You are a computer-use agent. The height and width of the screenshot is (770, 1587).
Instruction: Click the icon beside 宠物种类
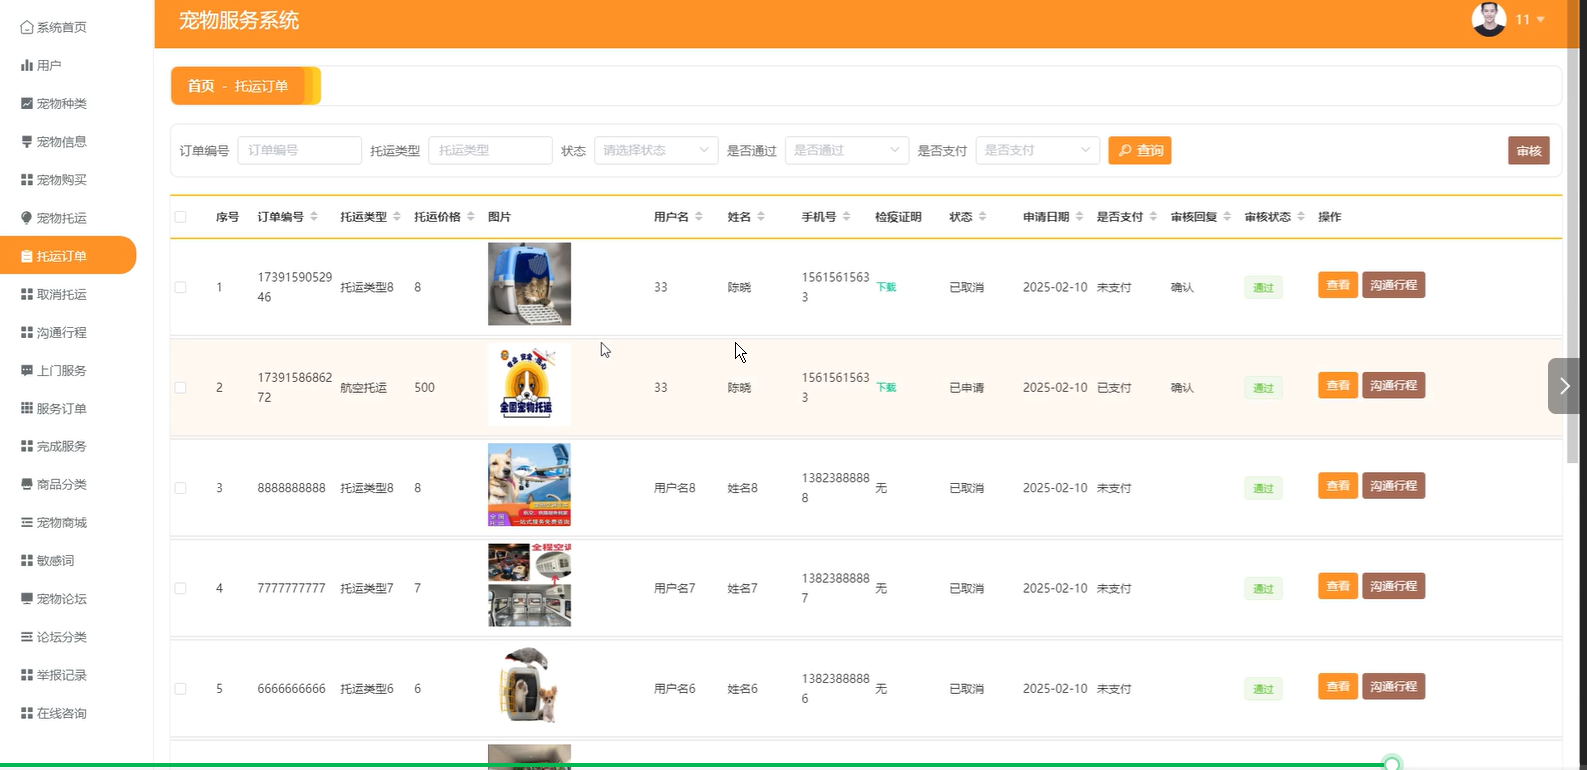[27, 103]
